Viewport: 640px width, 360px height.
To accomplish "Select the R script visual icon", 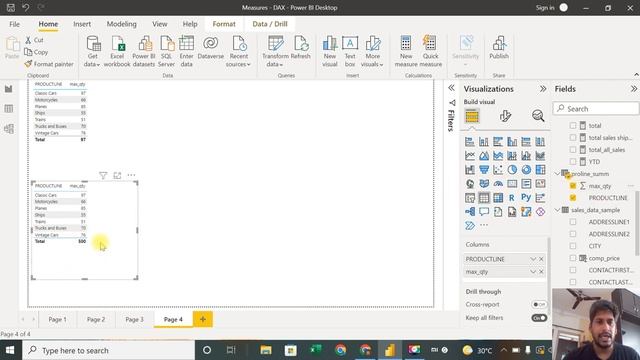I will [x=512, y=198].
